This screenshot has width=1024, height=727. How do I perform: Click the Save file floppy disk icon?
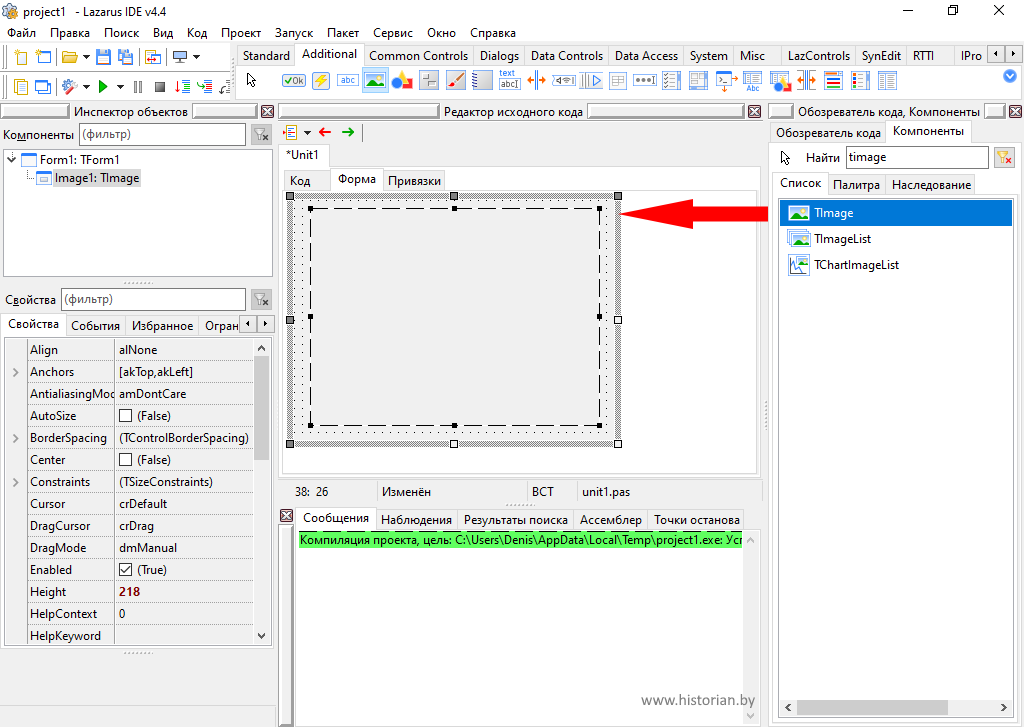click(102, 57)
